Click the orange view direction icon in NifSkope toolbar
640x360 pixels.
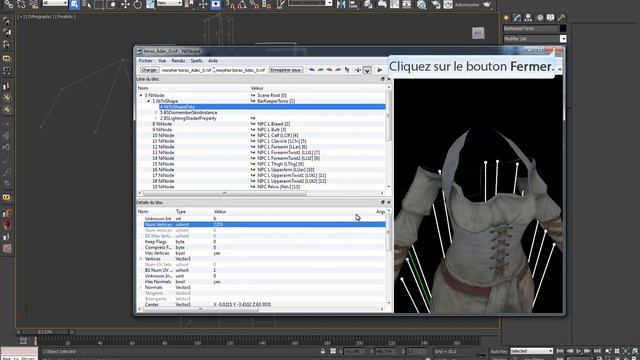coord(329,70)
